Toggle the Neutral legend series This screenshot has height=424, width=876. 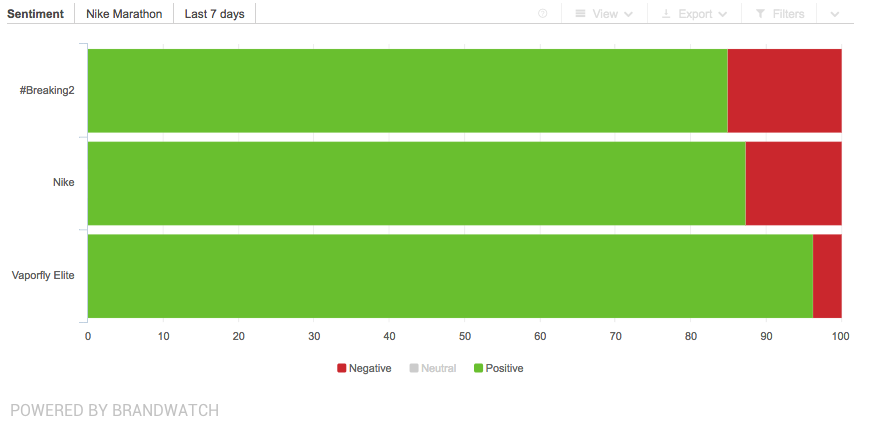point(432,368)
